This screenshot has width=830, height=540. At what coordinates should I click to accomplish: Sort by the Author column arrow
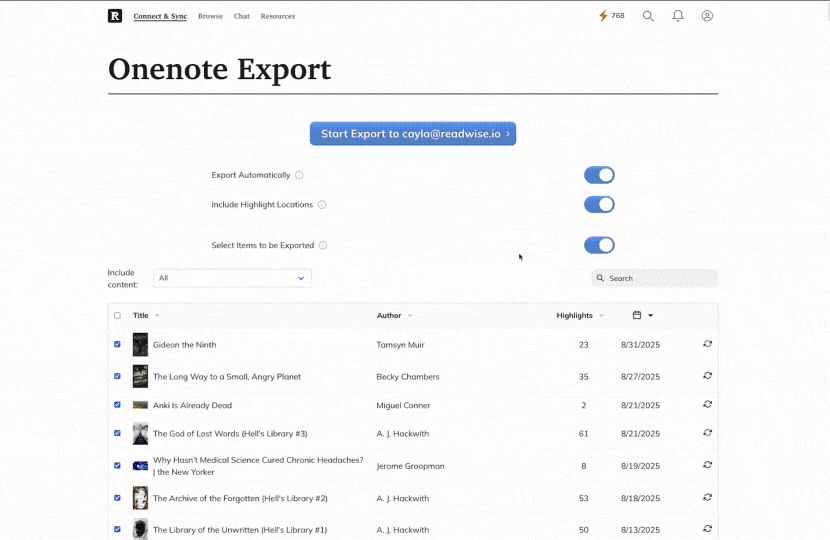pos(410,316)
